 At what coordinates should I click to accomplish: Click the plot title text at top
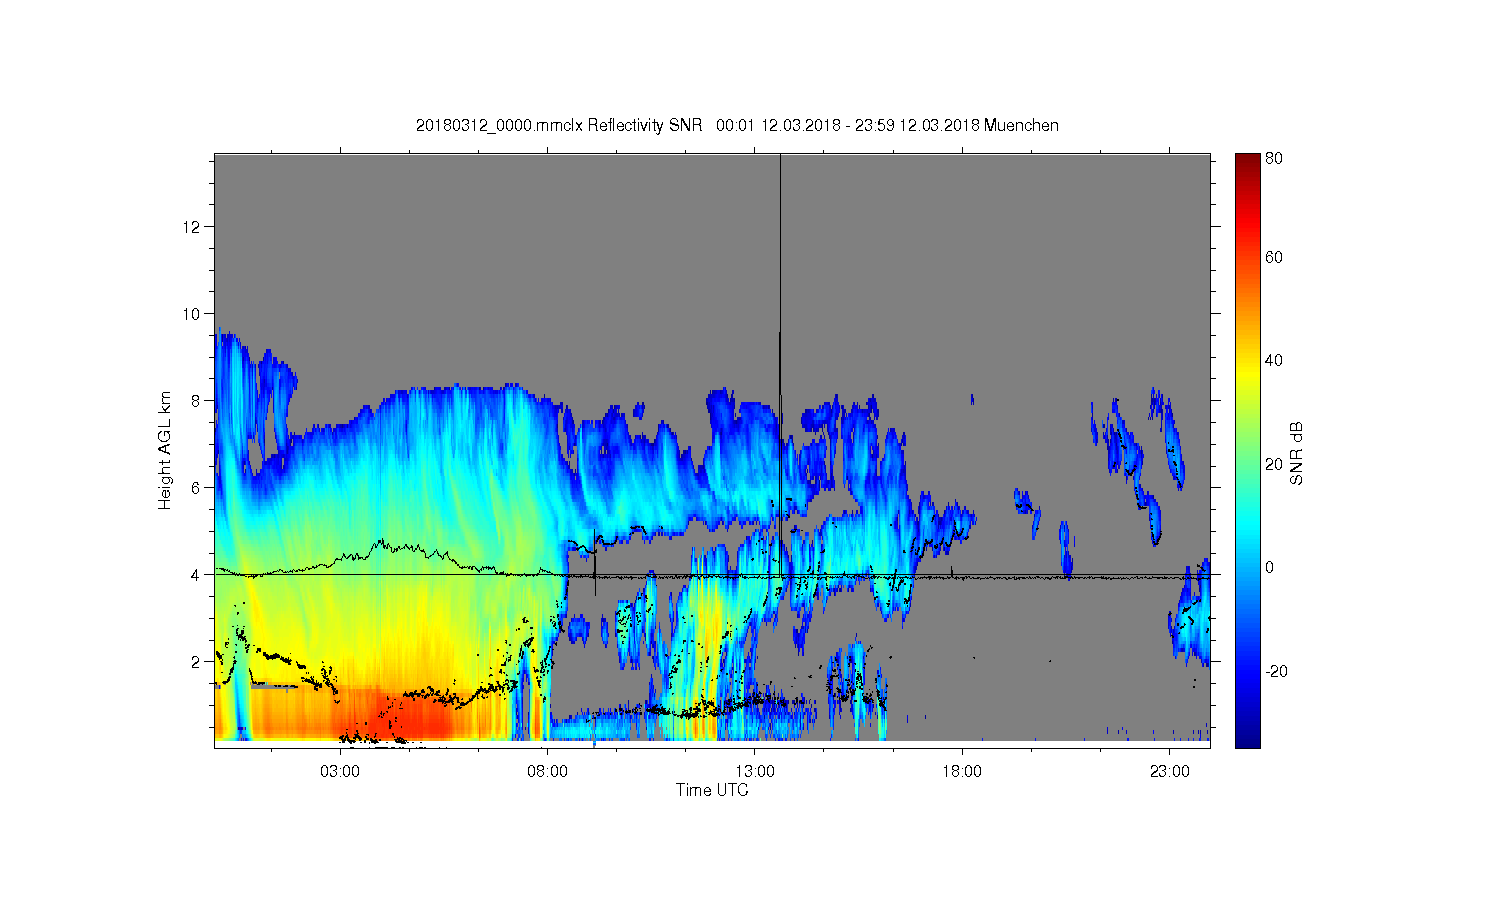coord(737,125)
